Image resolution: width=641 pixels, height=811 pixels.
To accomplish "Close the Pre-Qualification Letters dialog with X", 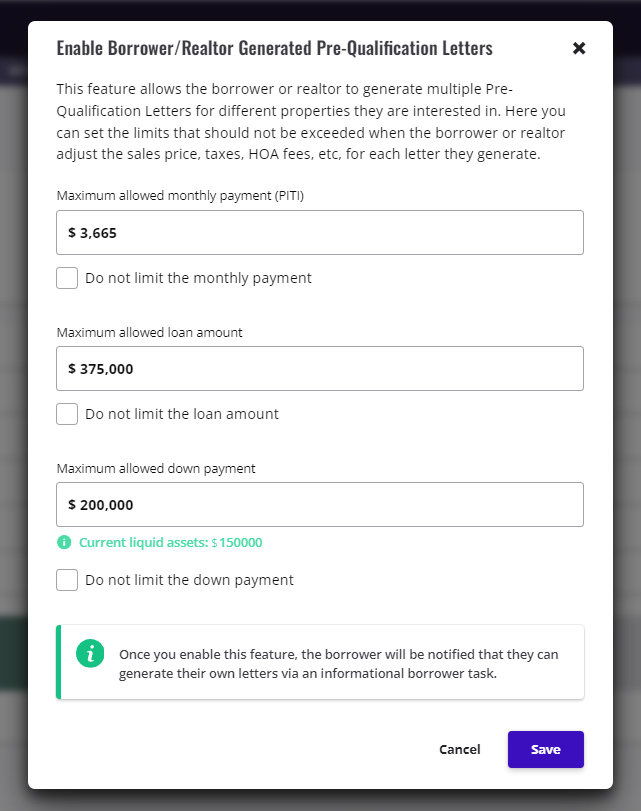I will (579, 48).
